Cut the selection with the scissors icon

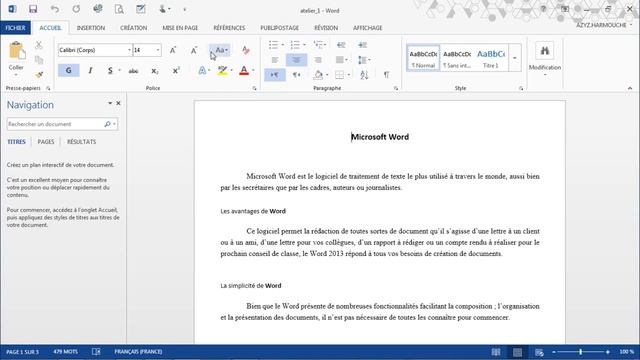click(x=39, y=45)
